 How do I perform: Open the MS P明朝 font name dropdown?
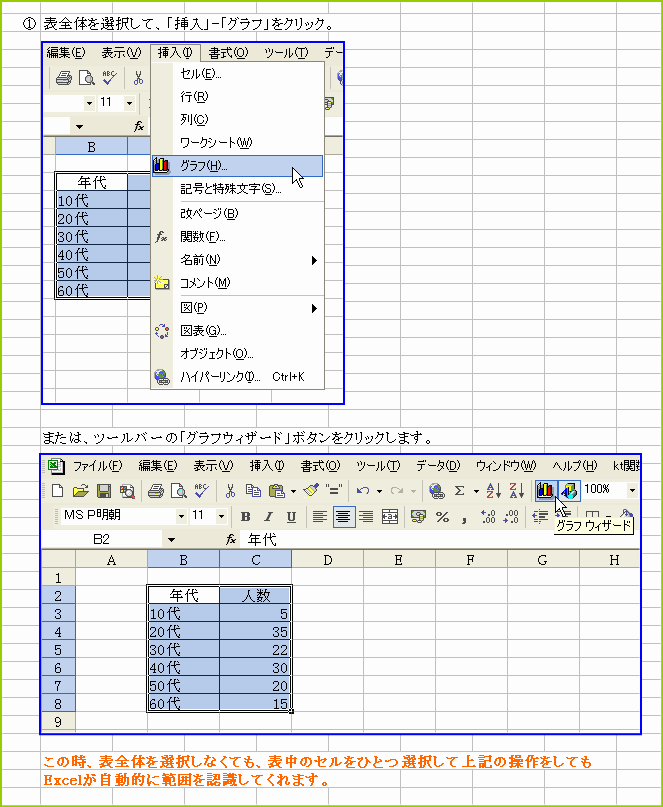click(x=181, y=516)
